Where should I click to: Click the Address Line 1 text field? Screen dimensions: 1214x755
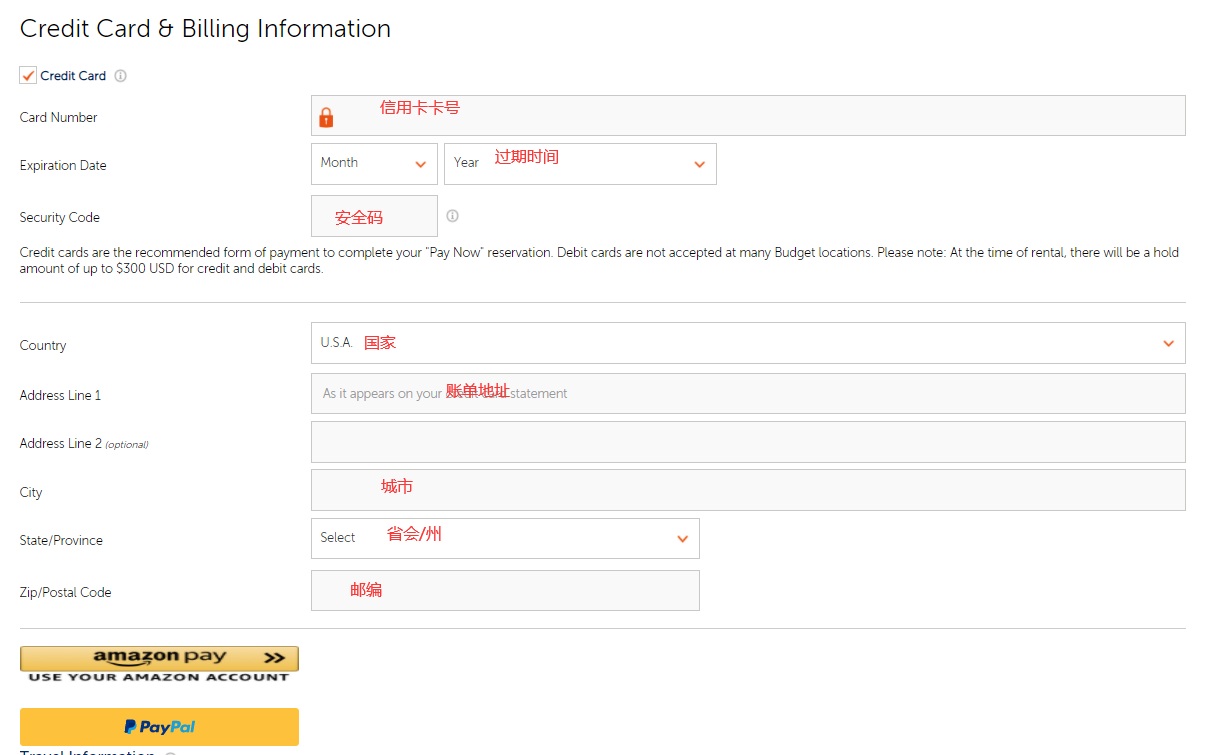pos(748,394)
